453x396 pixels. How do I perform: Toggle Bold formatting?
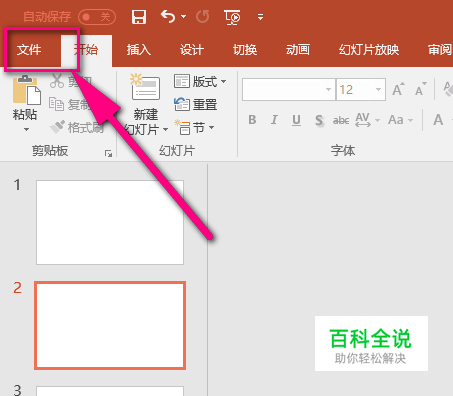point(252,120)
